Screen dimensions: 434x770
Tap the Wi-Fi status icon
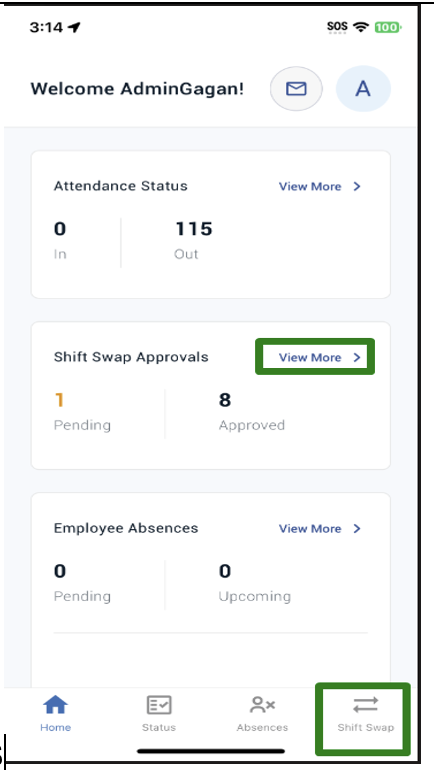[361, 27]
